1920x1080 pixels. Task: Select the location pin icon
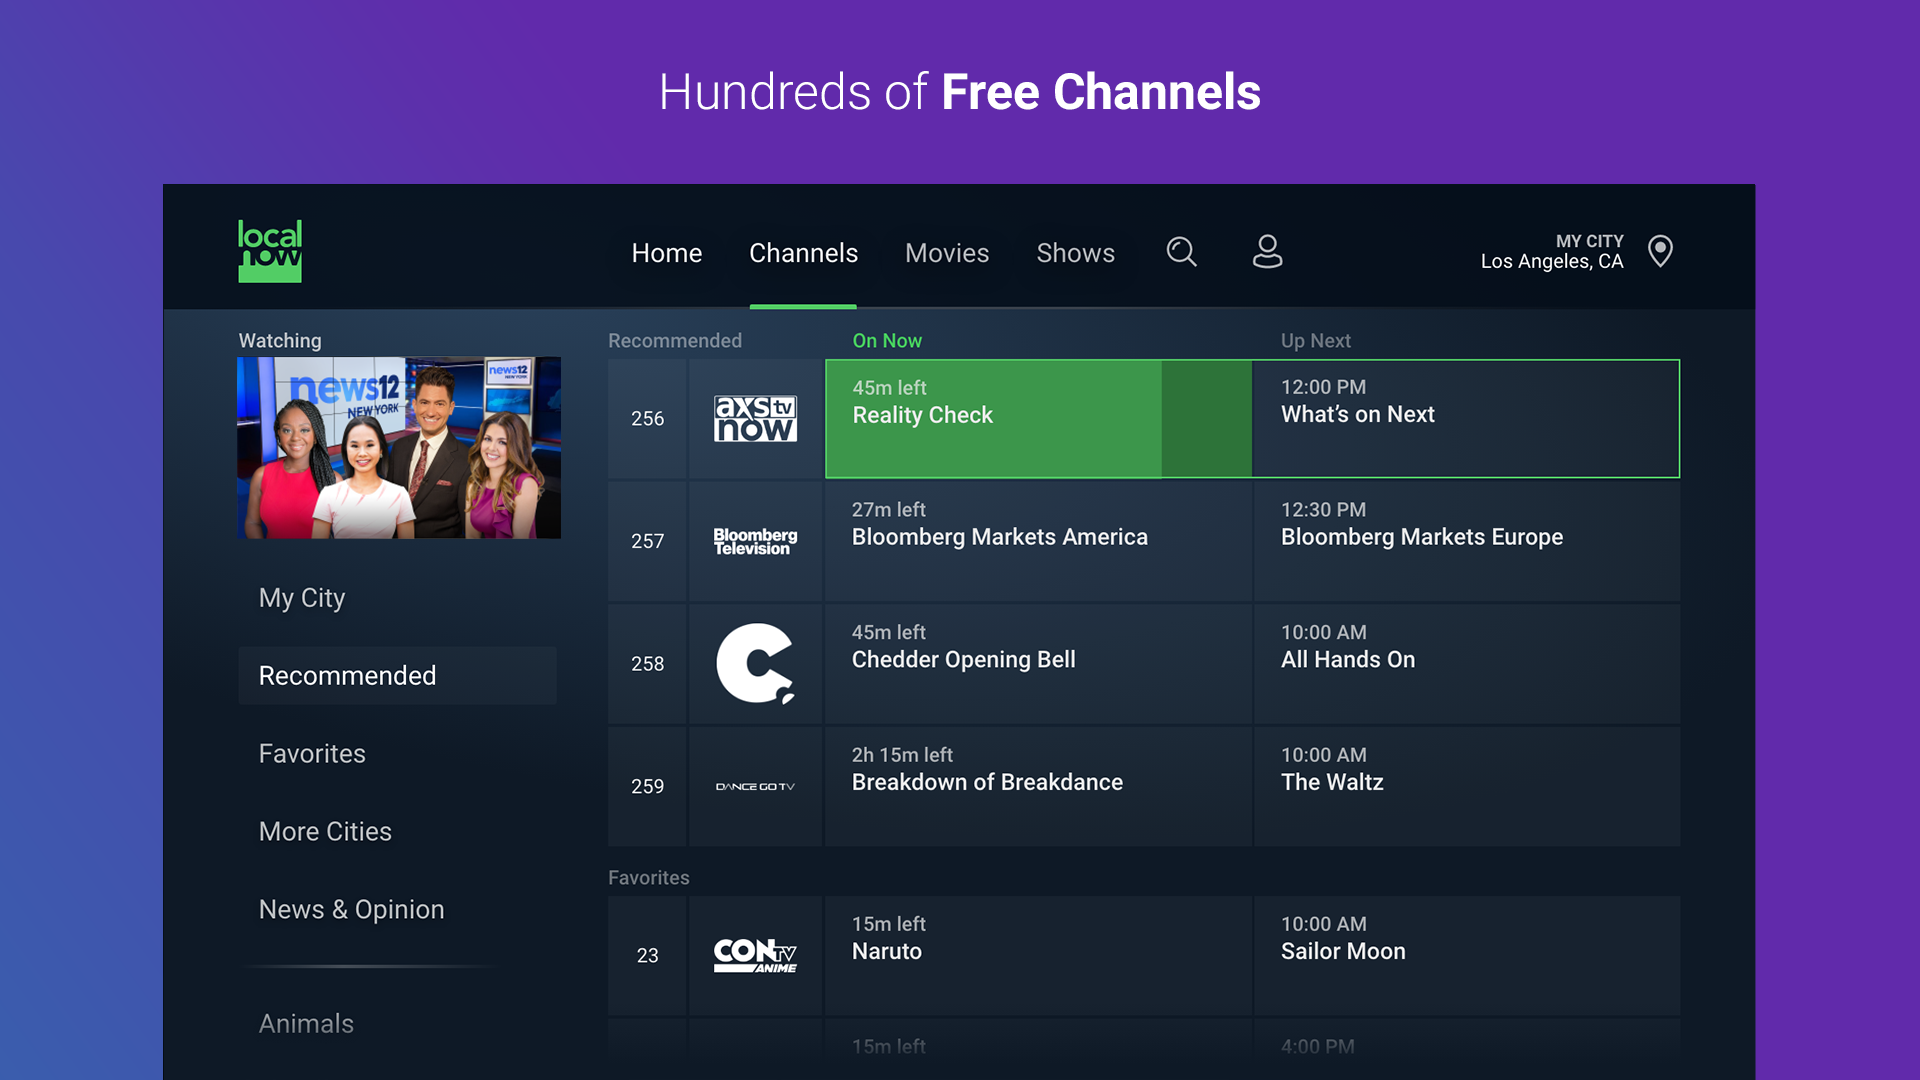click(x=1660, y=252)
